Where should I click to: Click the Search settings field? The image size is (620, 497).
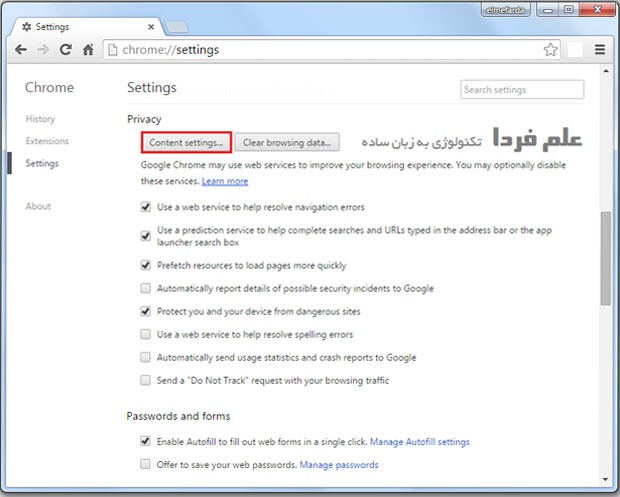[x=522, y=90]
